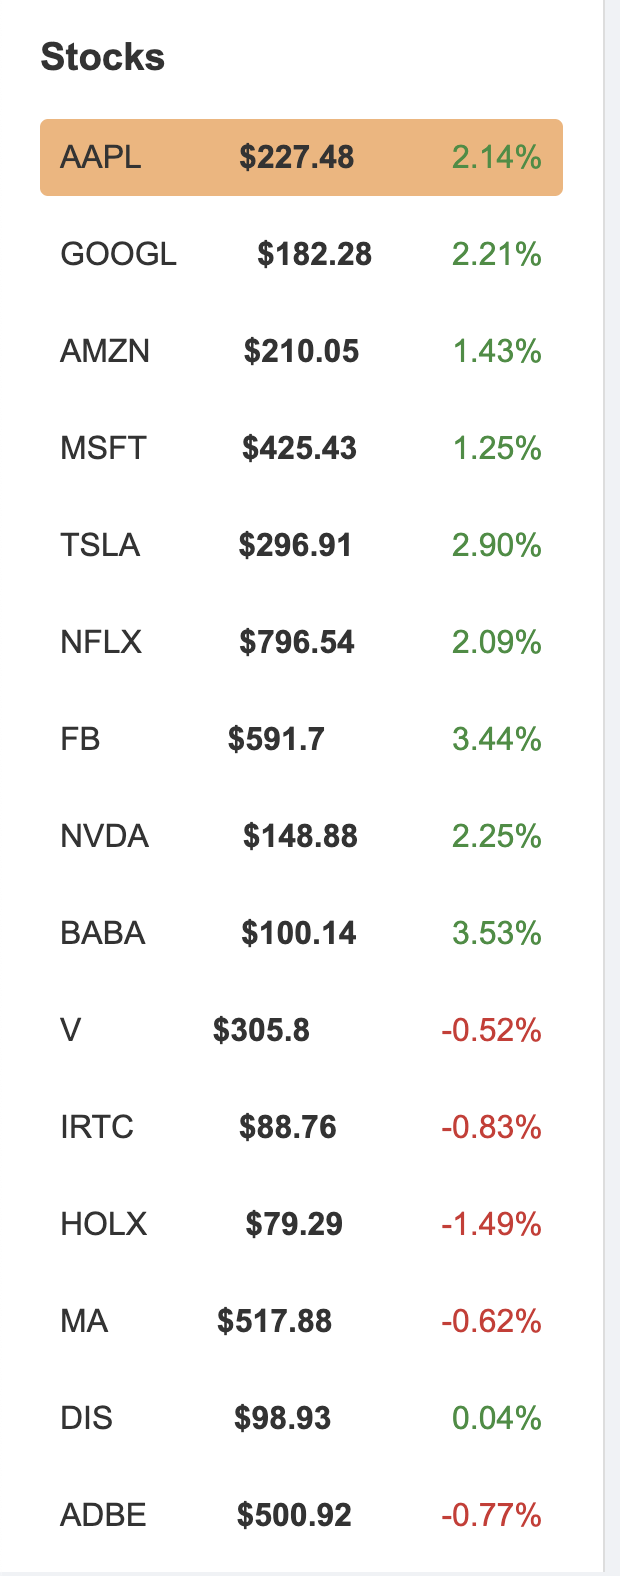The height and width of the screenshot is (1576, 620).
Task: Click BABA's 3.53% change value
Action: (x=496, y=933)
